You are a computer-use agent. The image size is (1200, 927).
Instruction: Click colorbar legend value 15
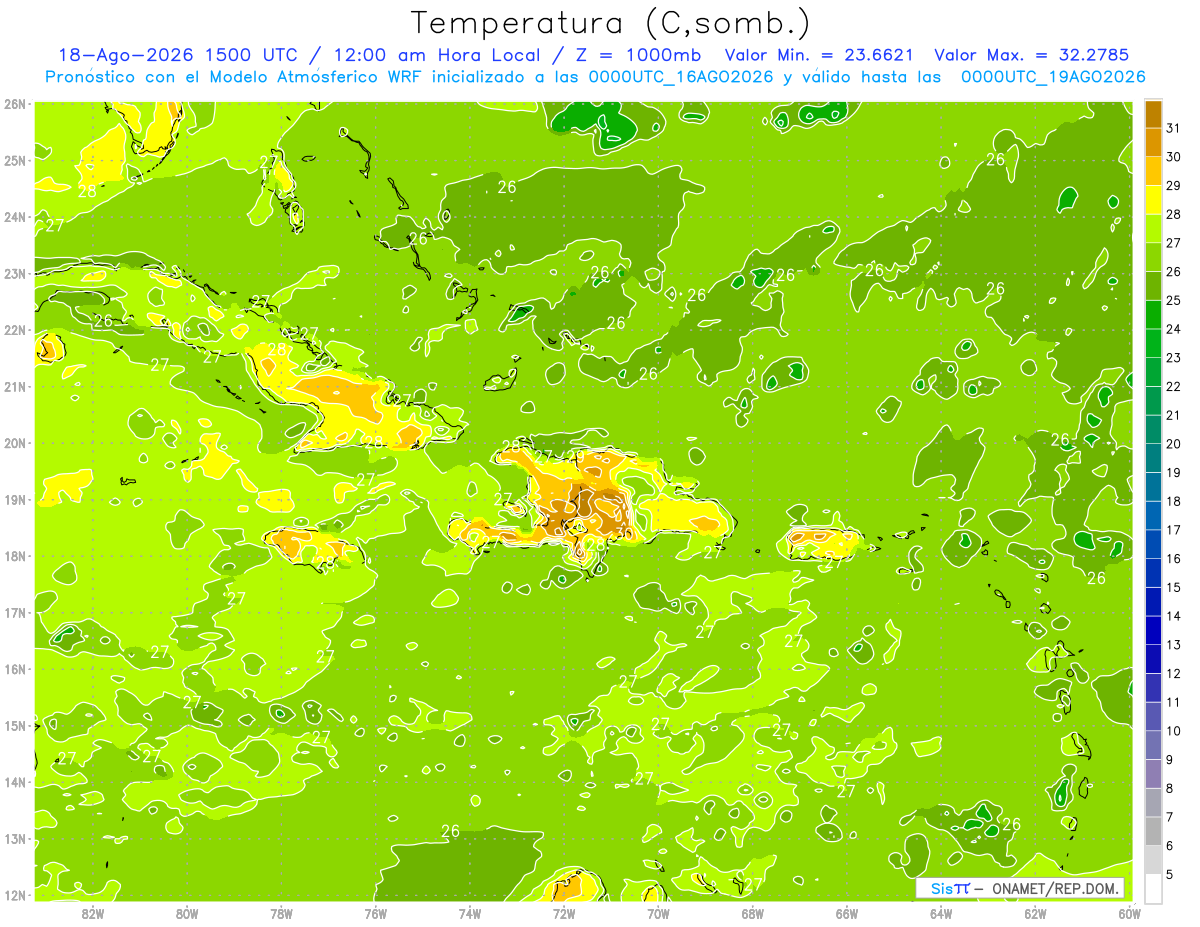point(1174,587)
